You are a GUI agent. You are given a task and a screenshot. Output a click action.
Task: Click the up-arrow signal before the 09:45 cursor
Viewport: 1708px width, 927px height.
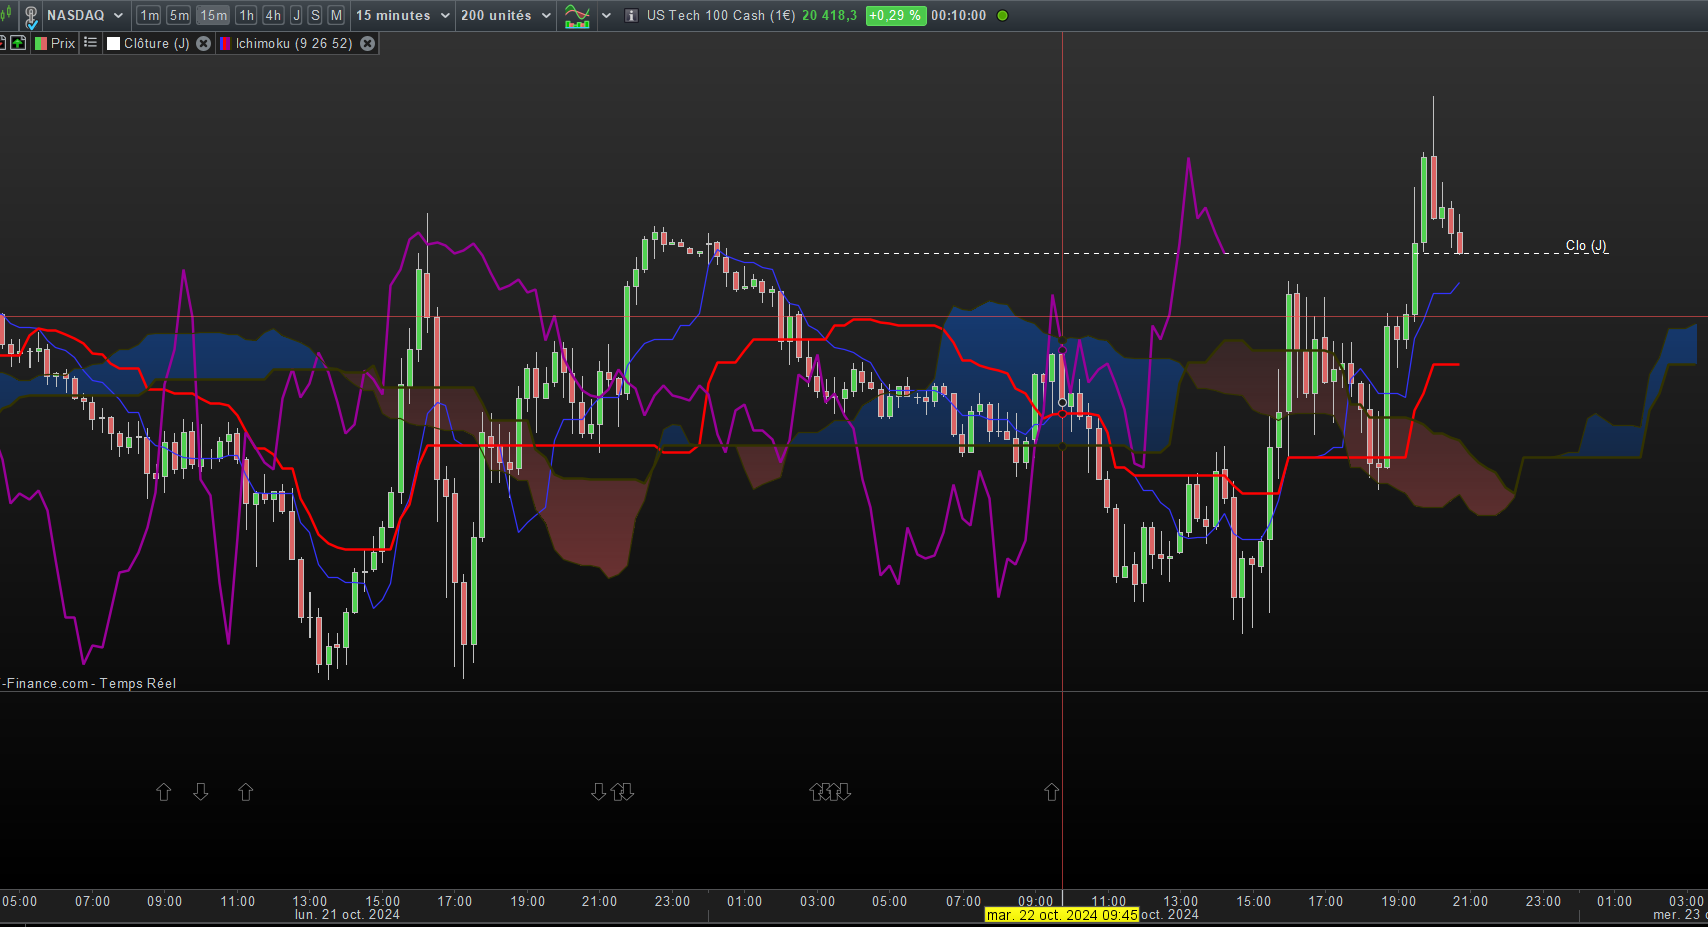(1051, 792)
